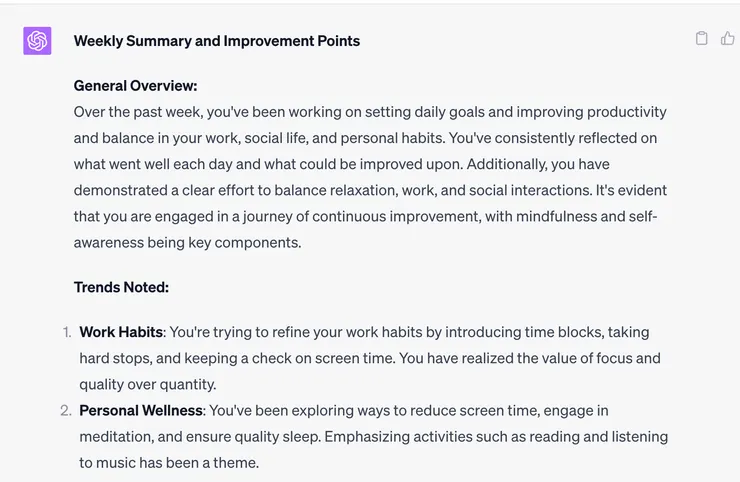Click the 'Trends Noted:' heading
The height and width of the screenshot is (482, 740).
pyautogui.click(x=121, y=287)
